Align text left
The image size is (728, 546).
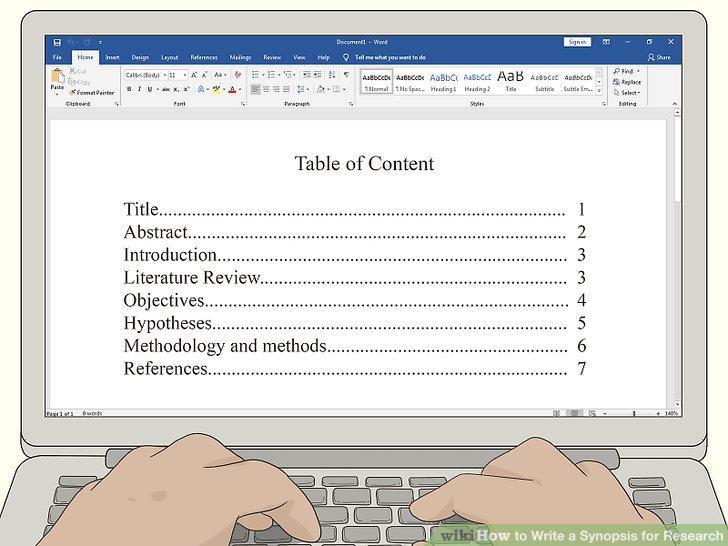pyautogui.click(x=255, y=89)
